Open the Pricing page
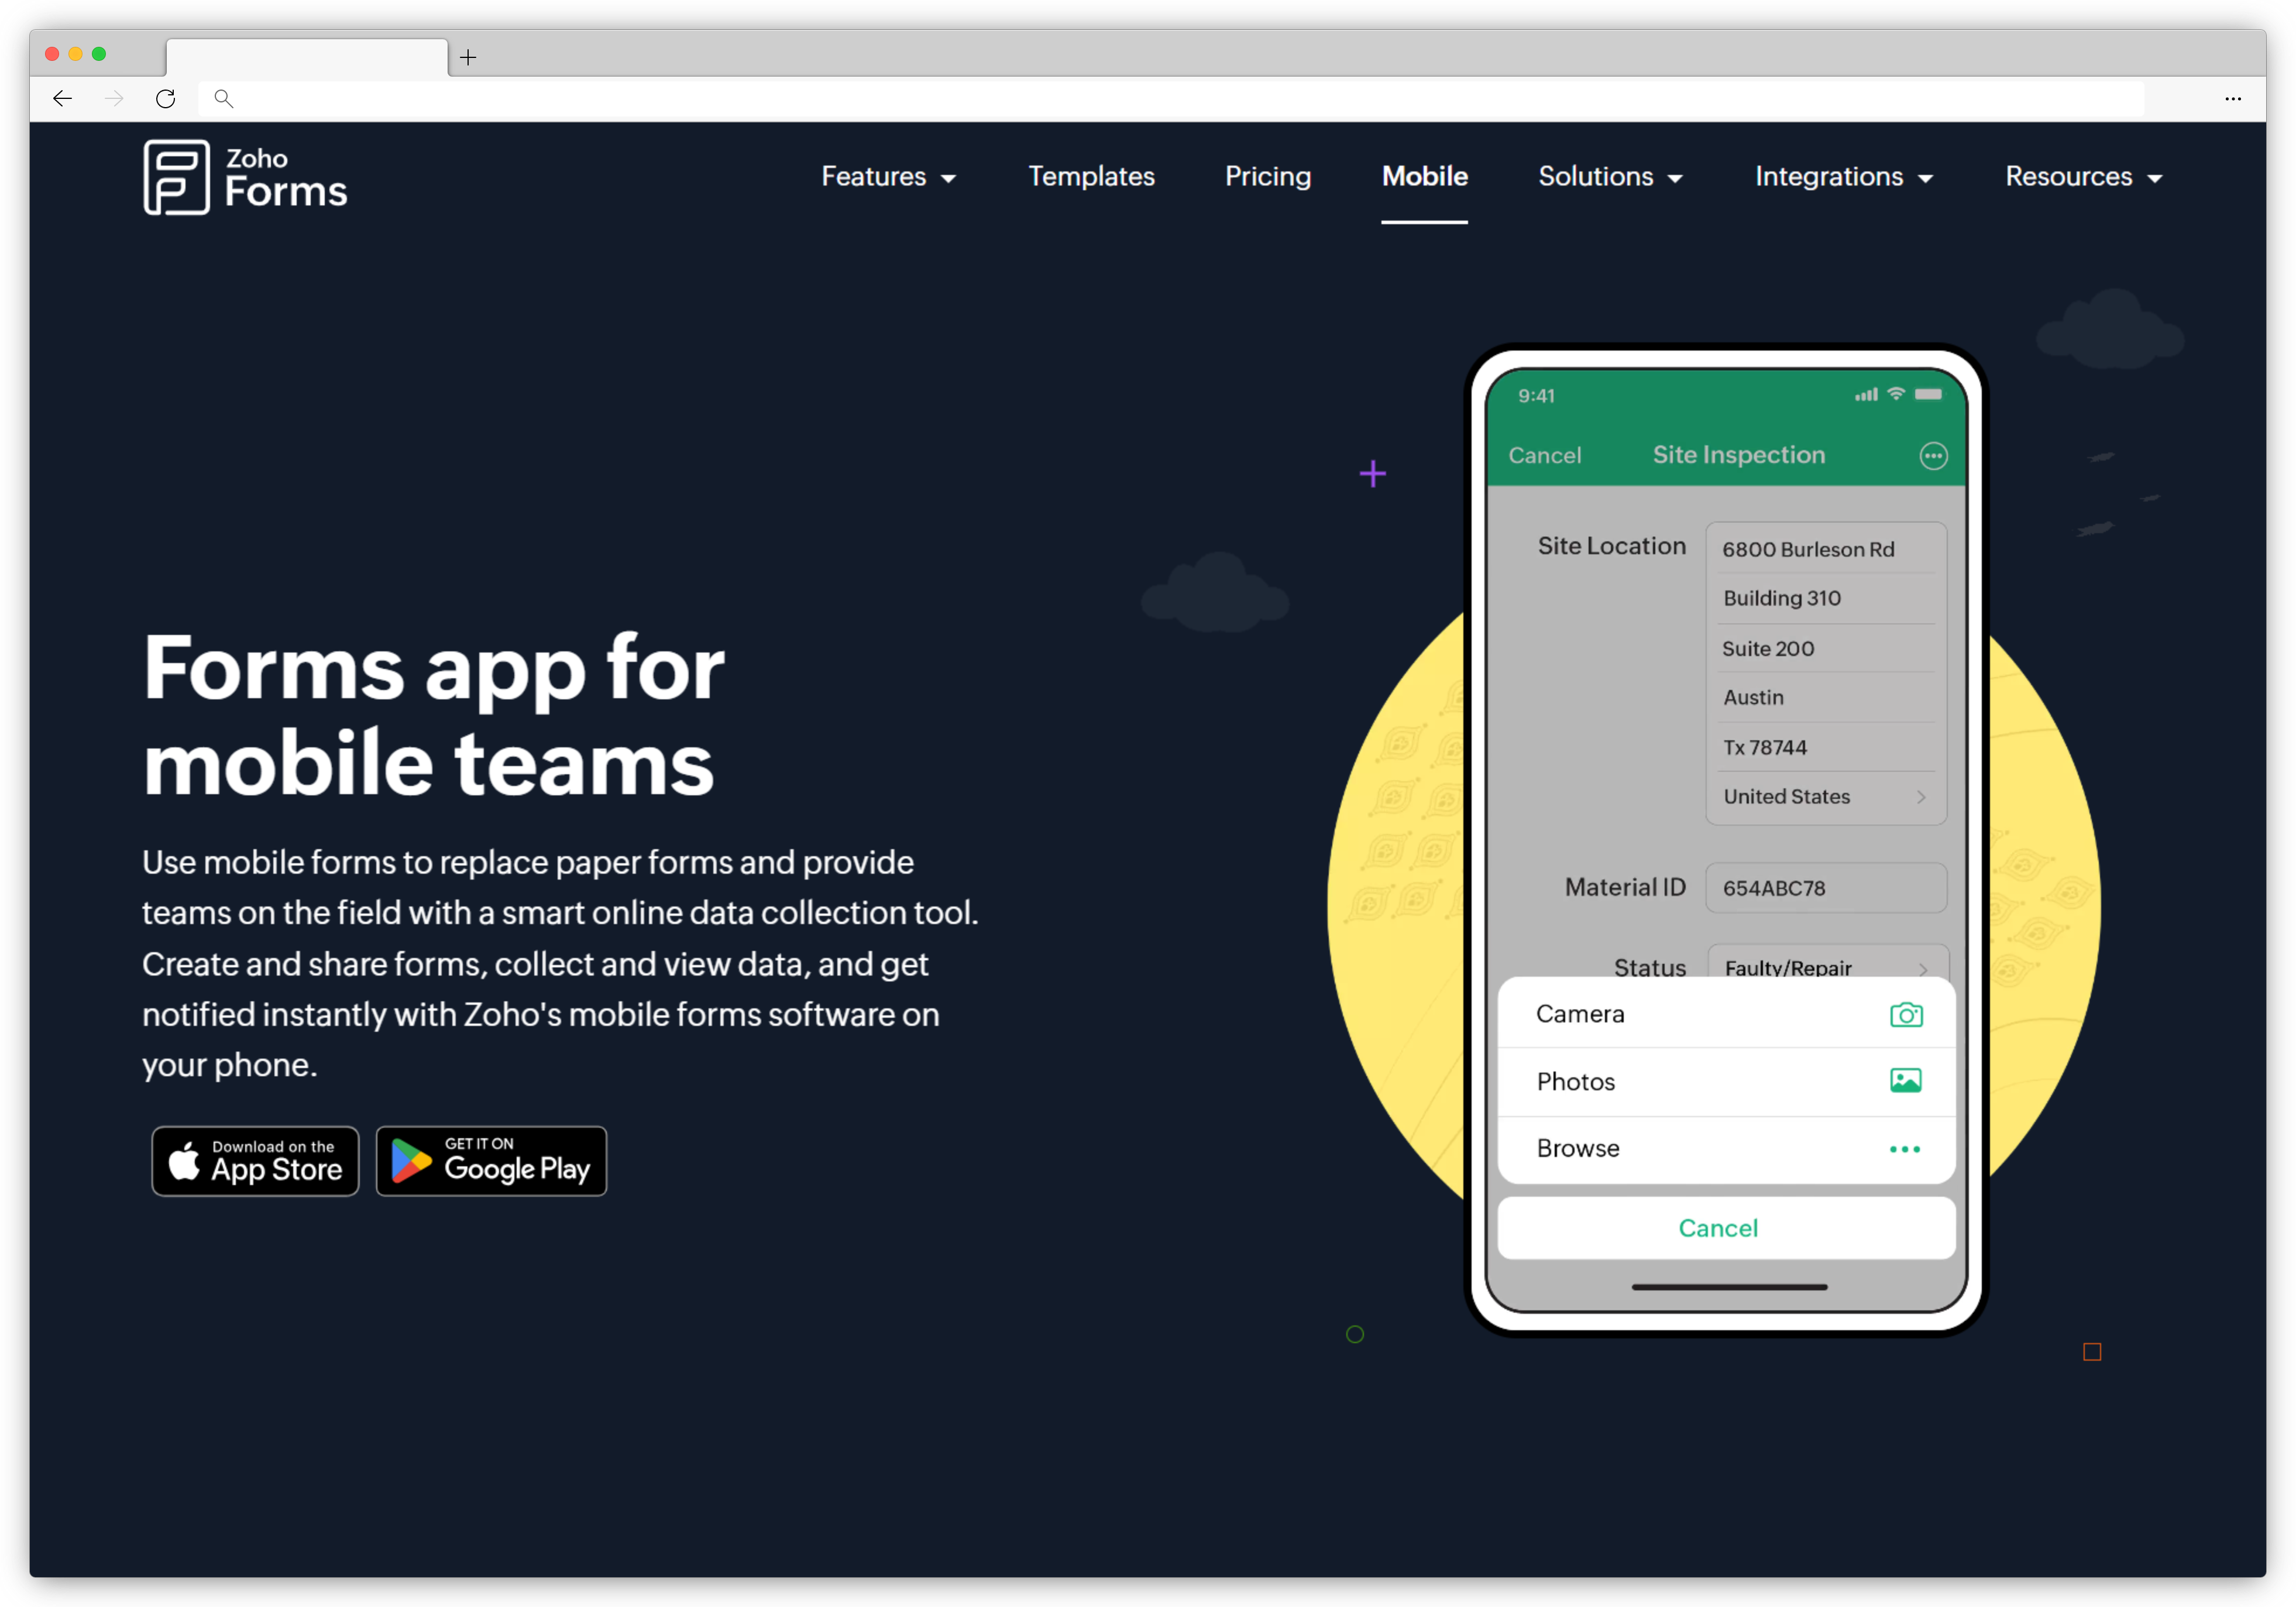Viewport: 2296px width, 1607px height. pyautogui.click(x=1268, y=176)
